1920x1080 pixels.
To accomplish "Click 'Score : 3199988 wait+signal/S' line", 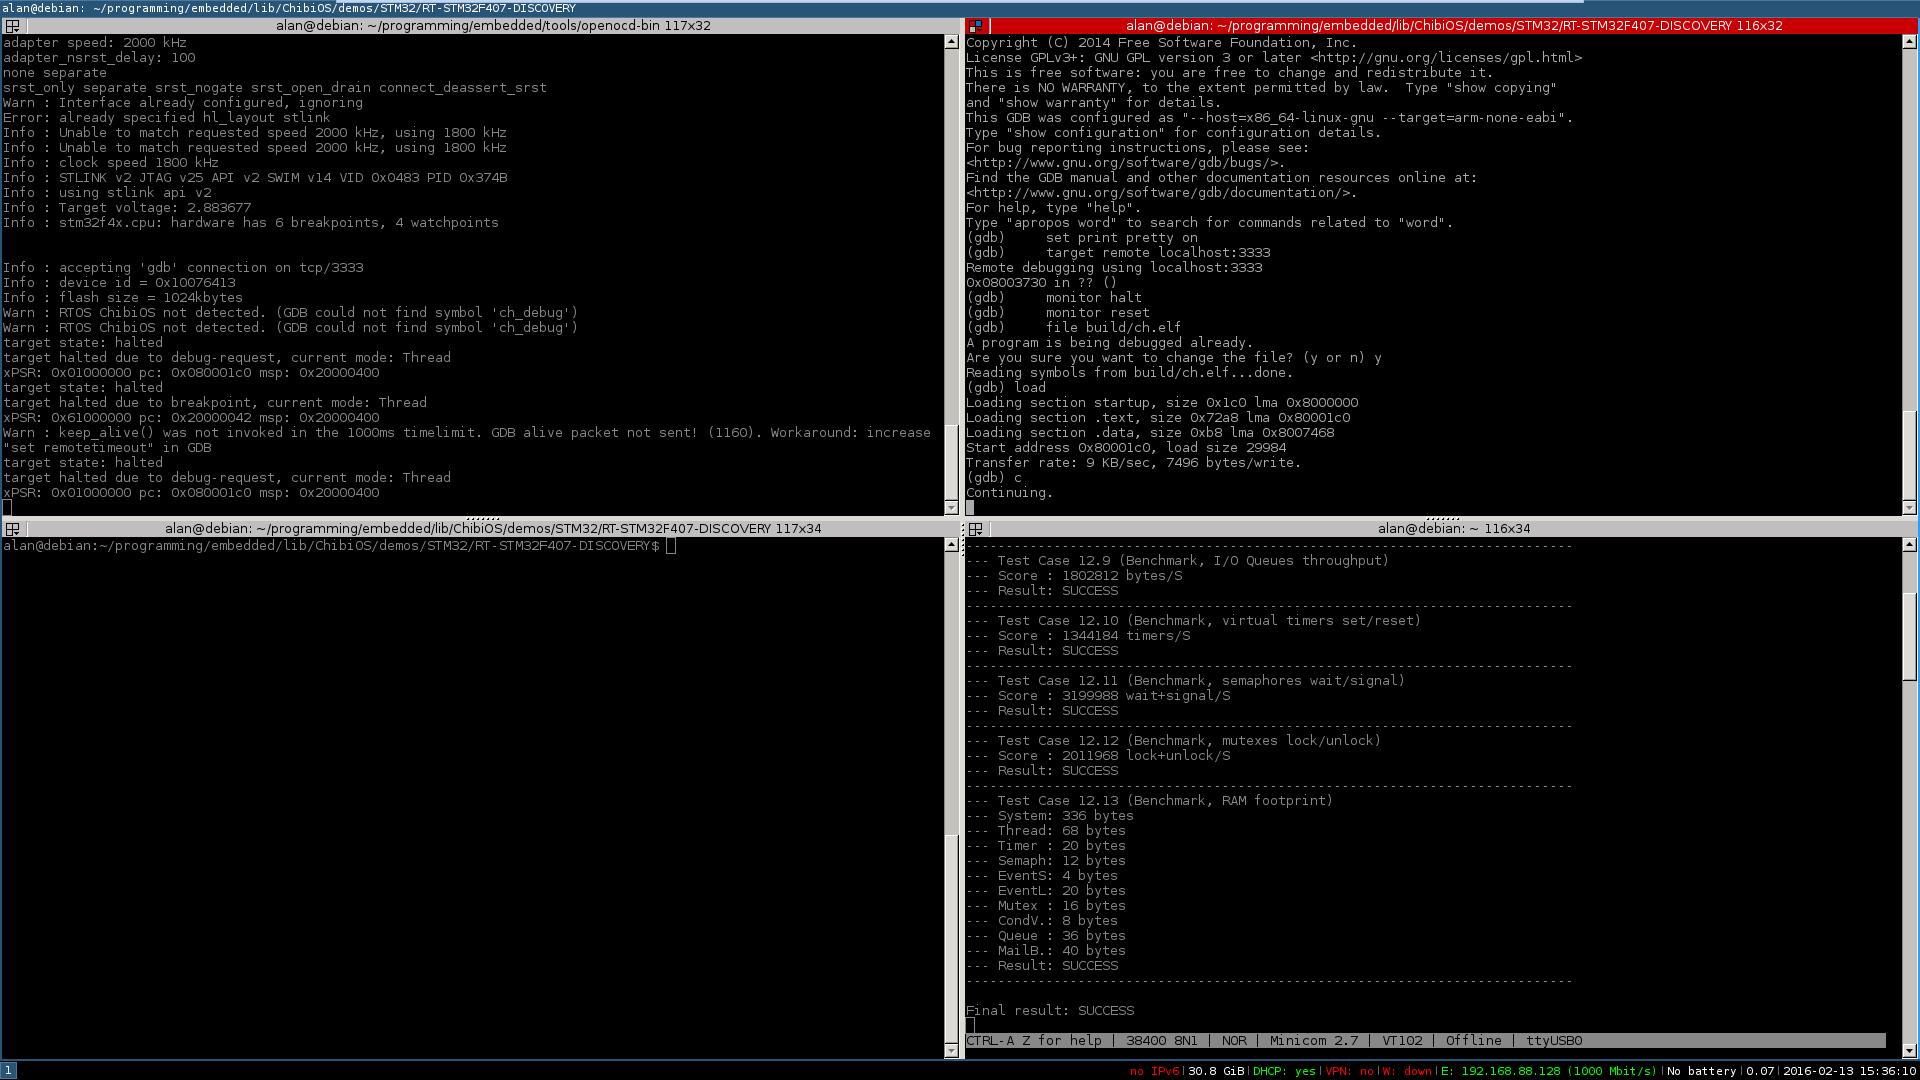I will click(1098, 696).
